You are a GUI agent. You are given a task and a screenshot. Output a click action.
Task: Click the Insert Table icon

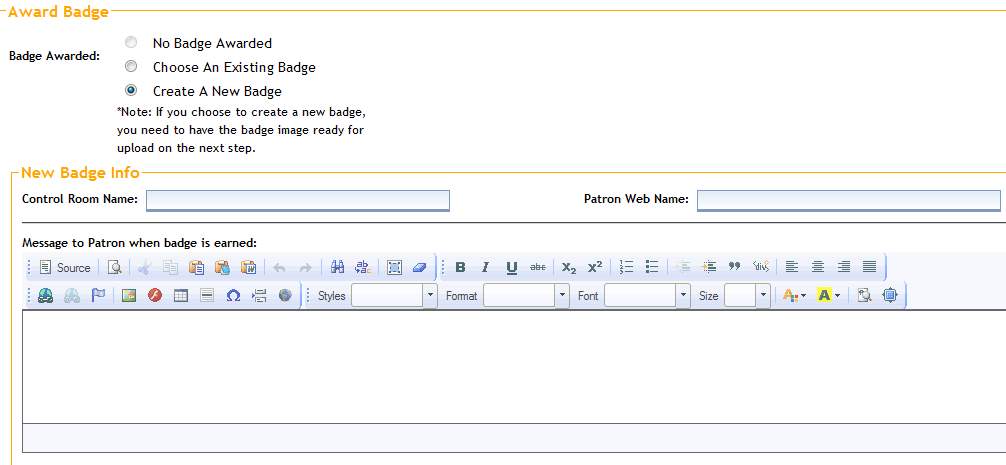click(x=181, y=296)
